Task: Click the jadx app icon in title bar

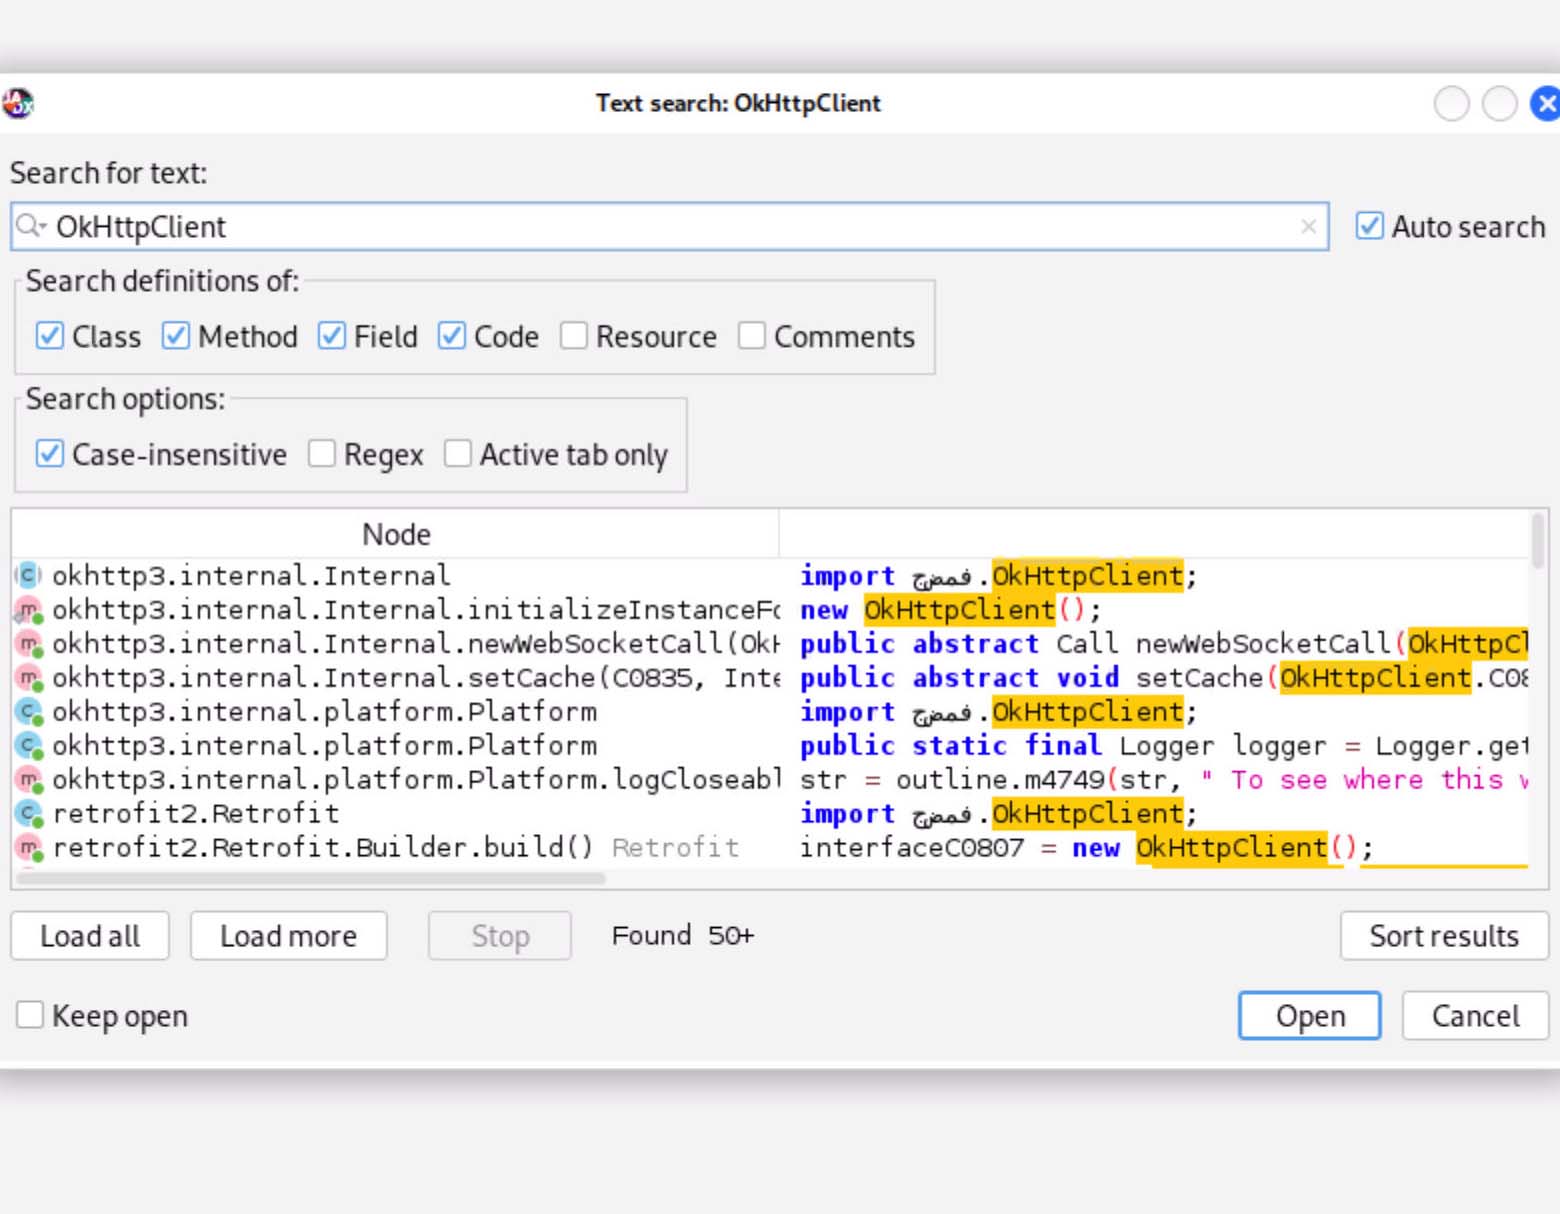Action: pos(18,103)
